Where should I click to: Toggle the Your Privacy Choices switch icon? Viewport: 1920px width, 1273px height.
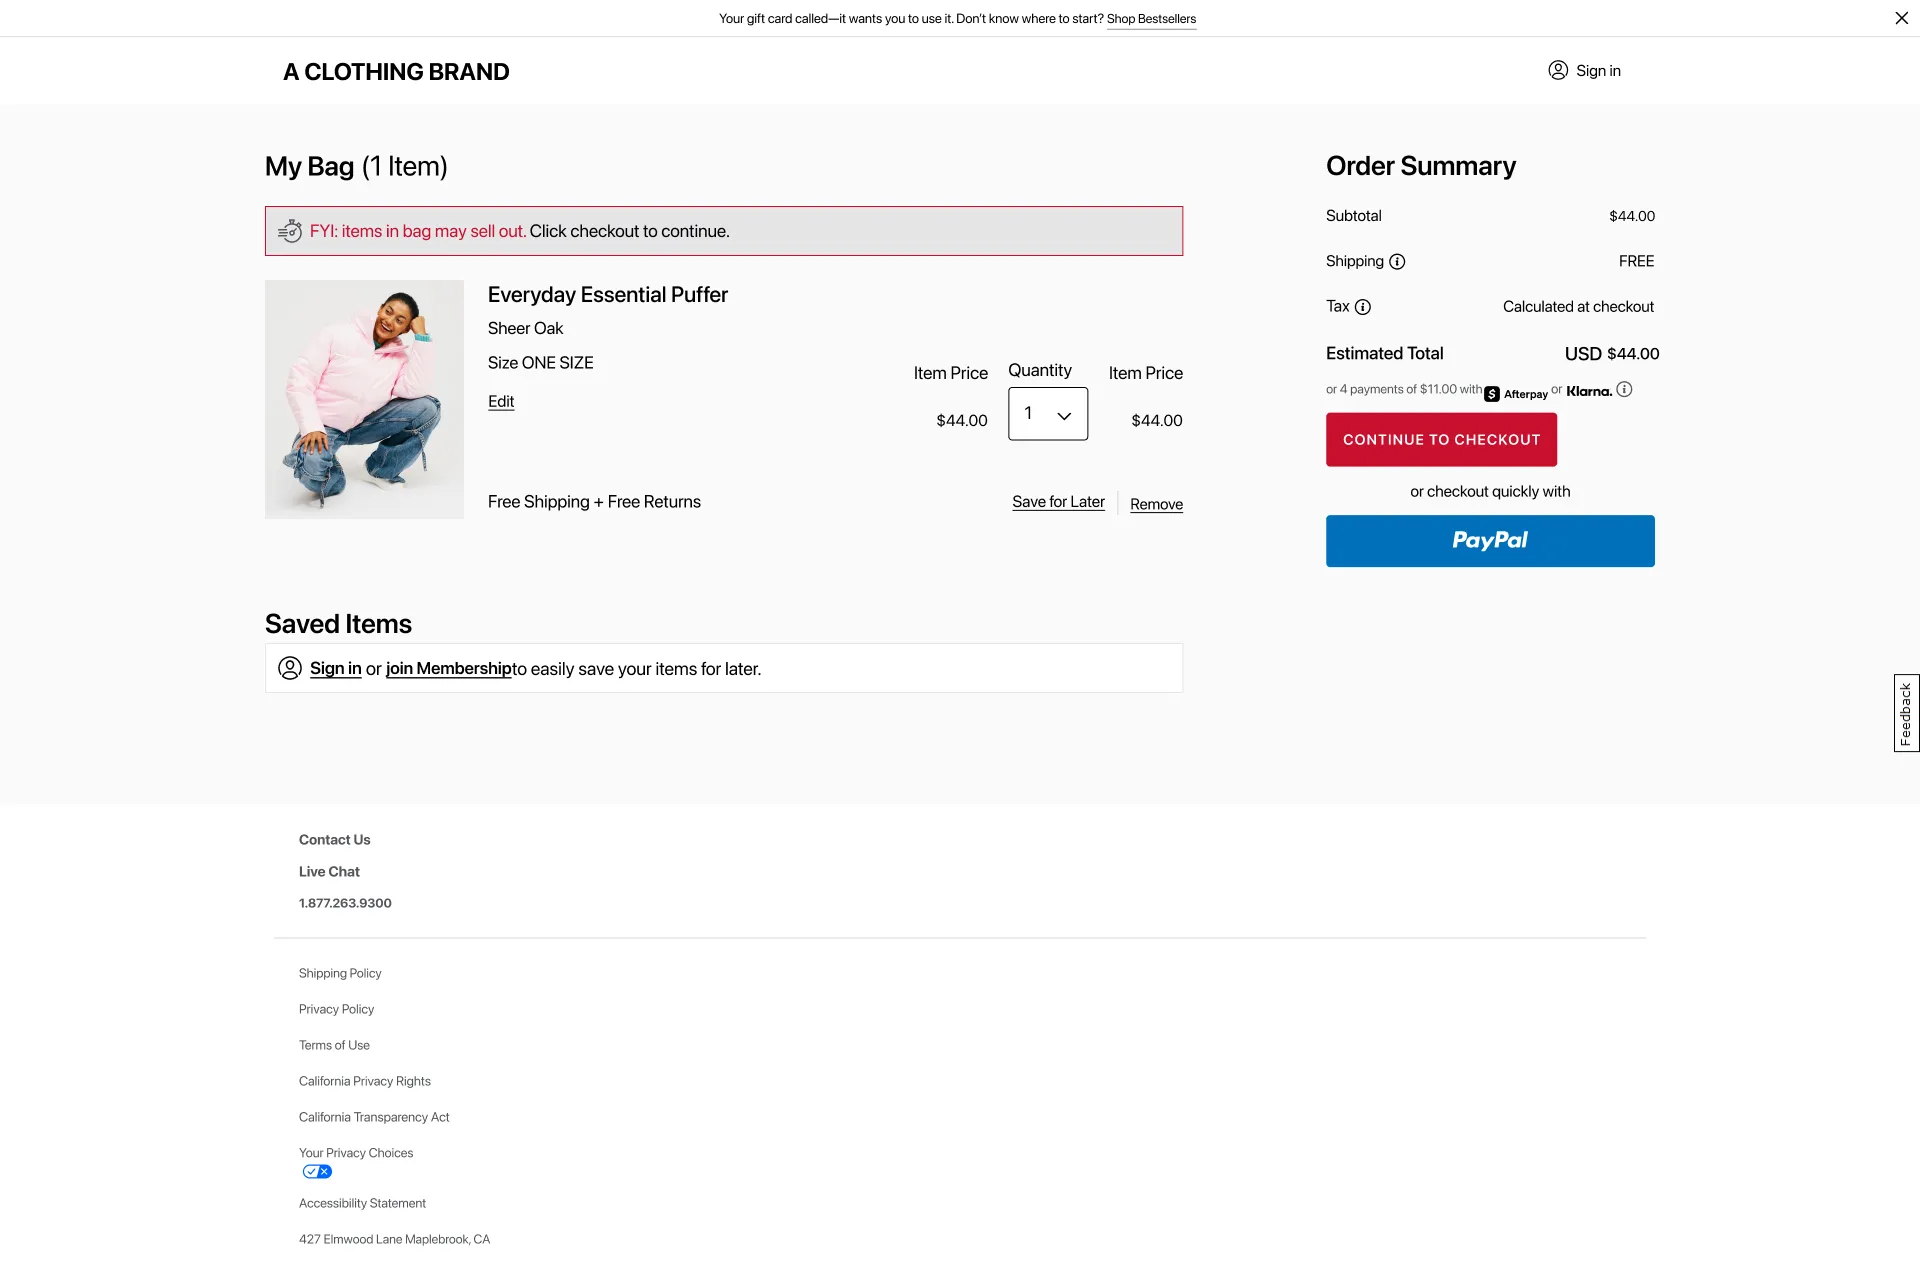point(317,1172)
